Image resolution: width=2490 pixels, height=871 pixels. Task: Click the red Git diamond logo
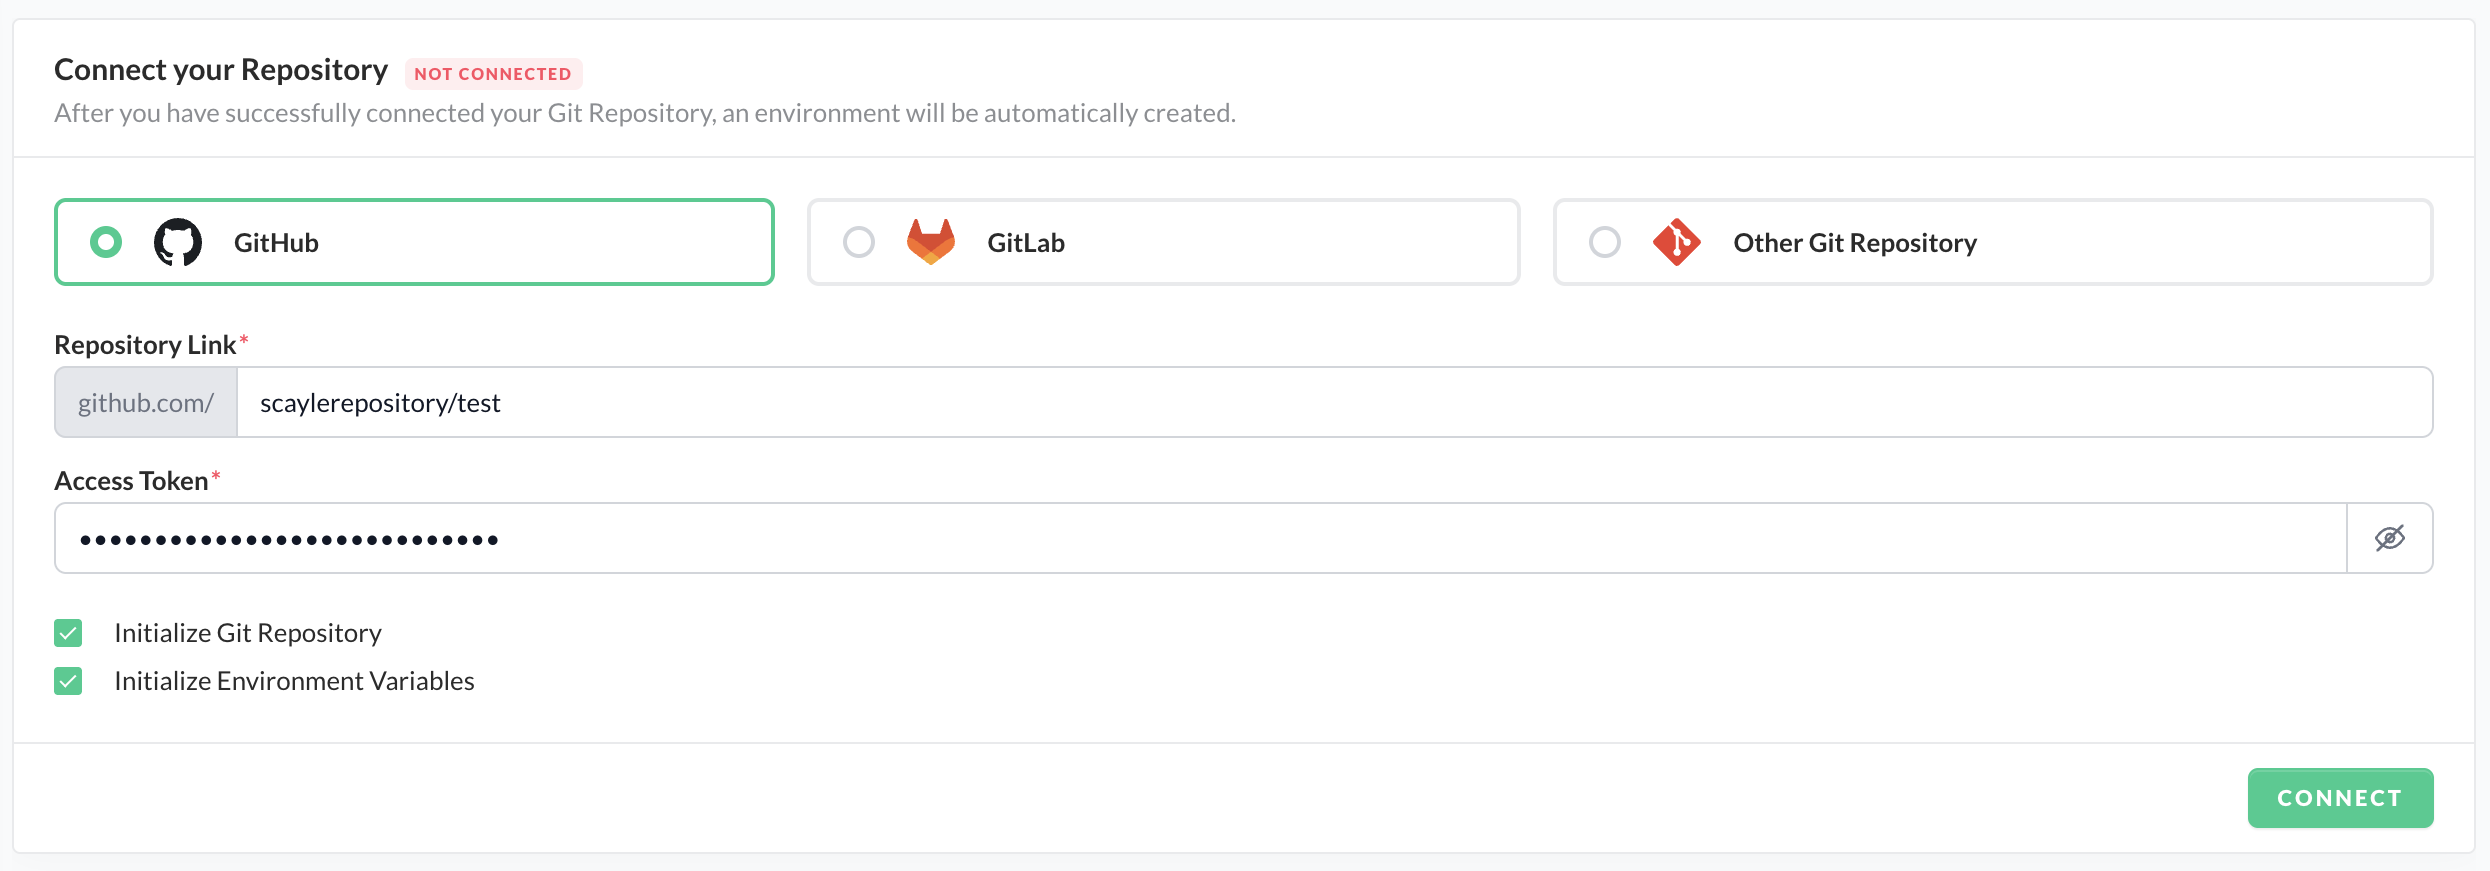click(1677, 242)
